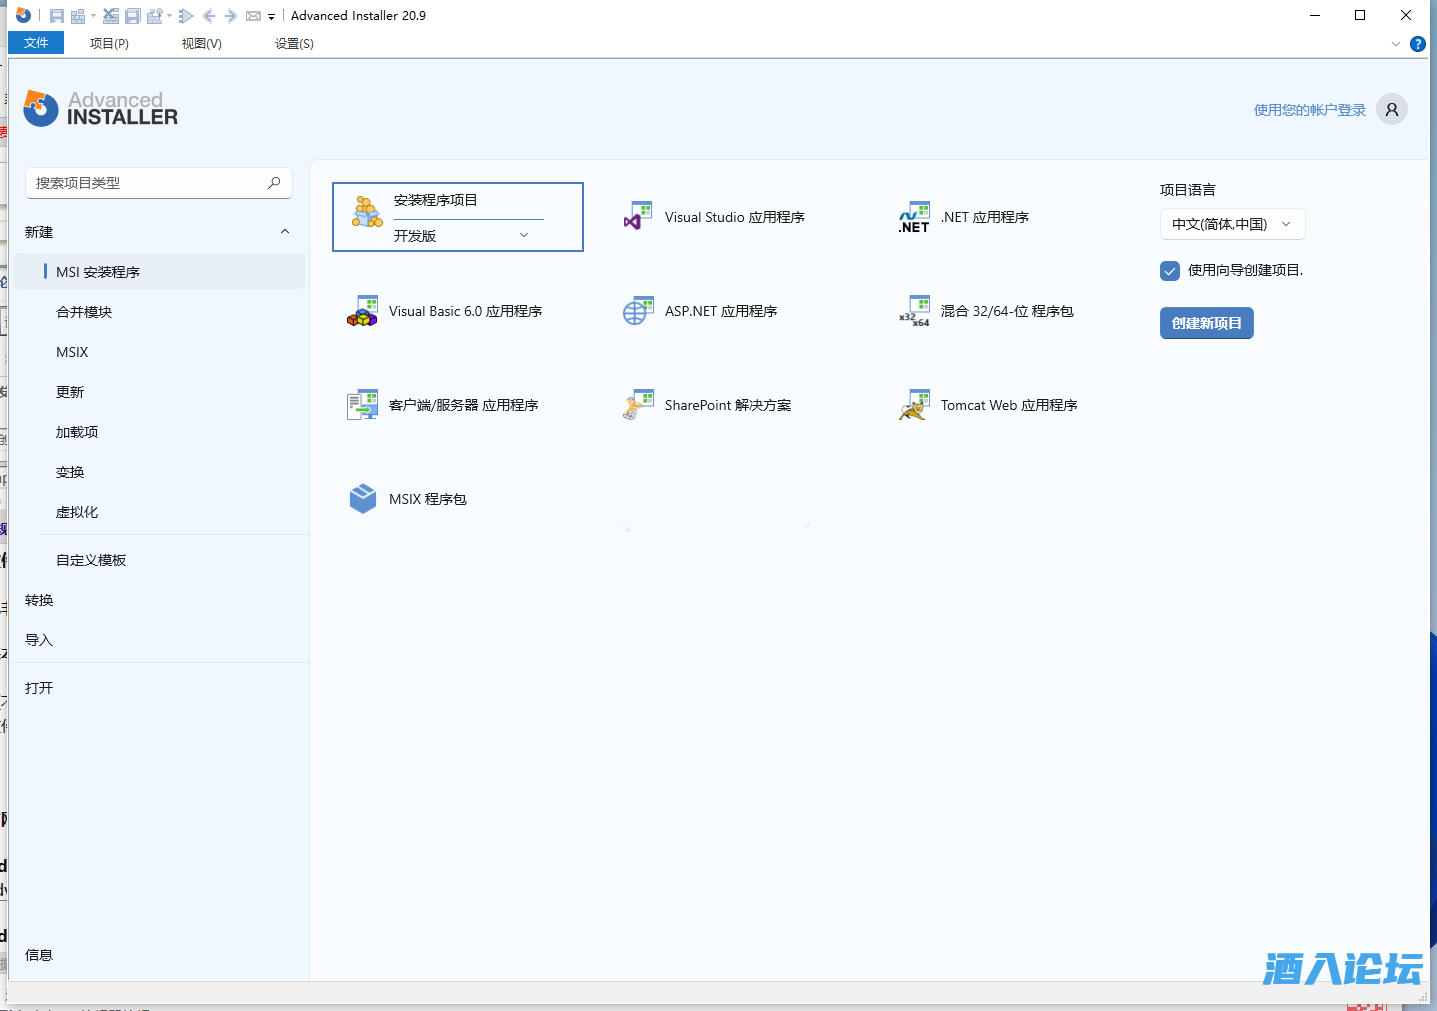1437x1011 pixels.
Task: Click the 创建新项目 button
Action: 1207,323
